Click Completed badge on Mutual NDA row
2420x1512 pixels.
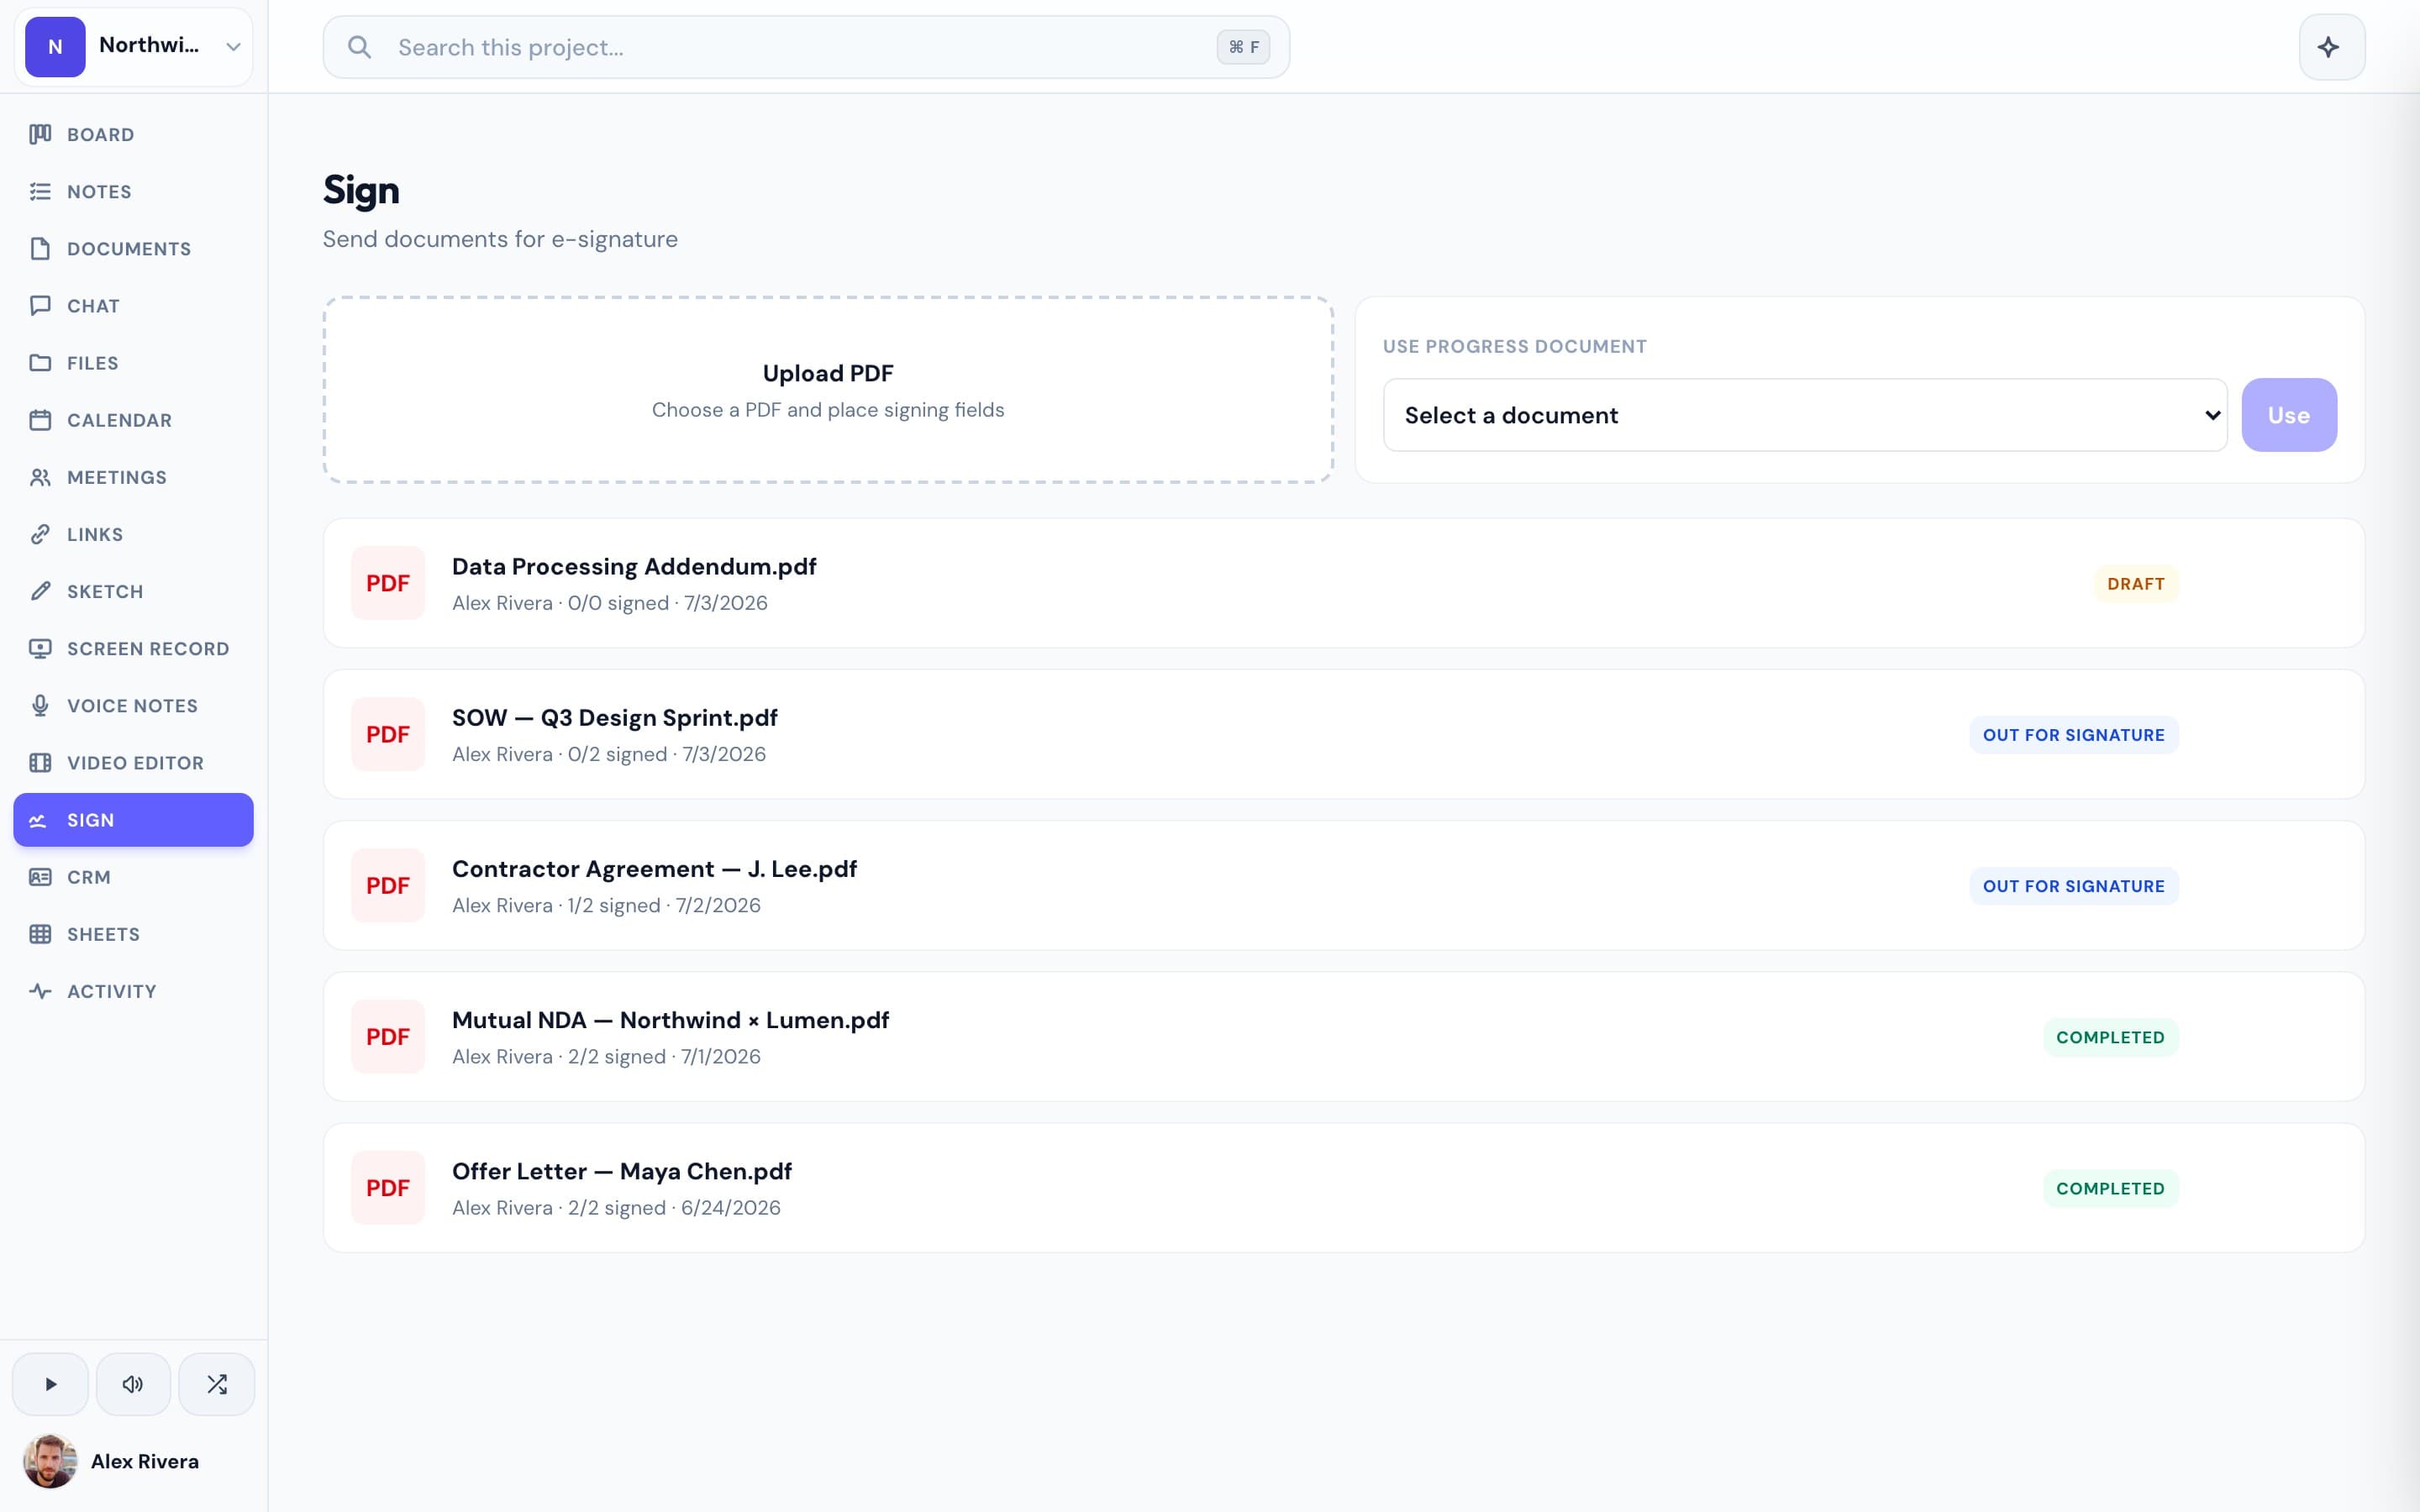pos(2110,1037)
